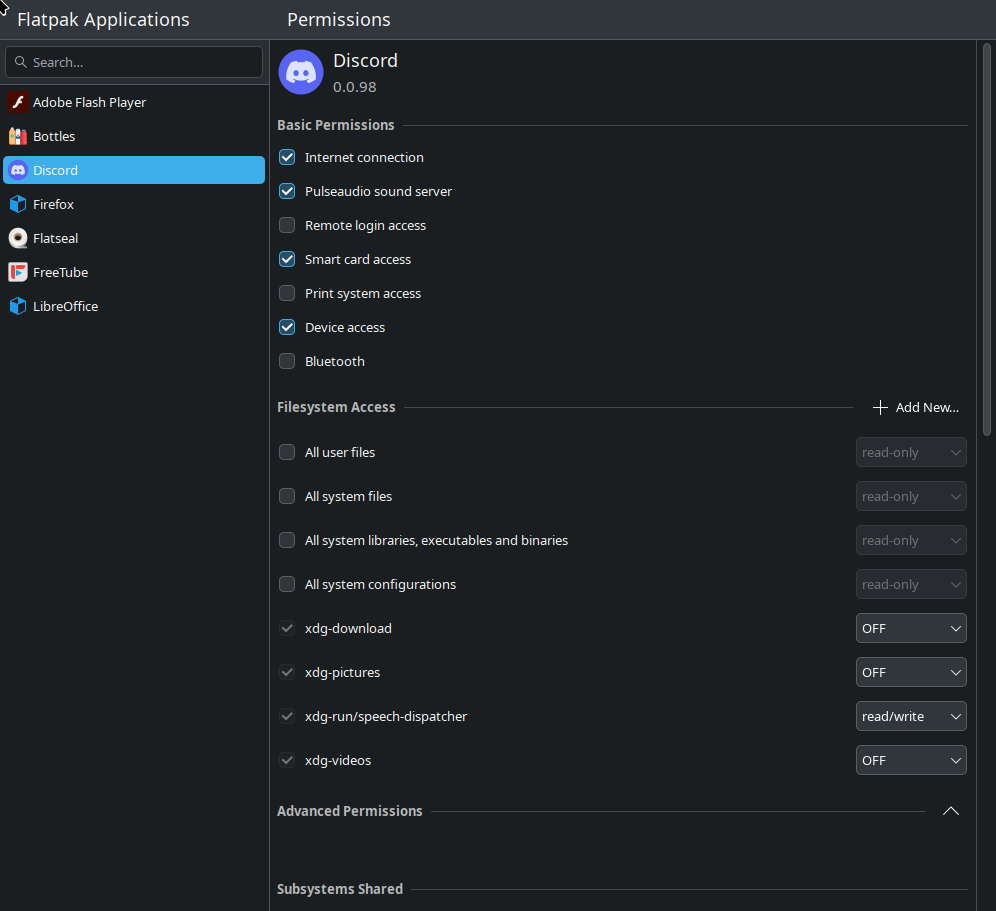Click the FreeTube app icon
996x911 pixels.
pos(18,272)
